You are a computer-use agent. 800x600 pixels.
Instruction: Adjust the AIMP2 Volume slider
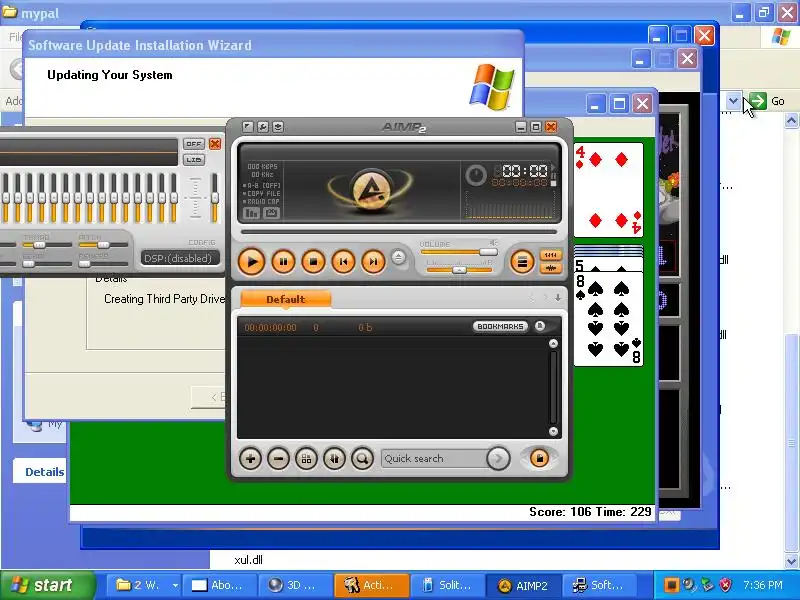coord(459,252)
